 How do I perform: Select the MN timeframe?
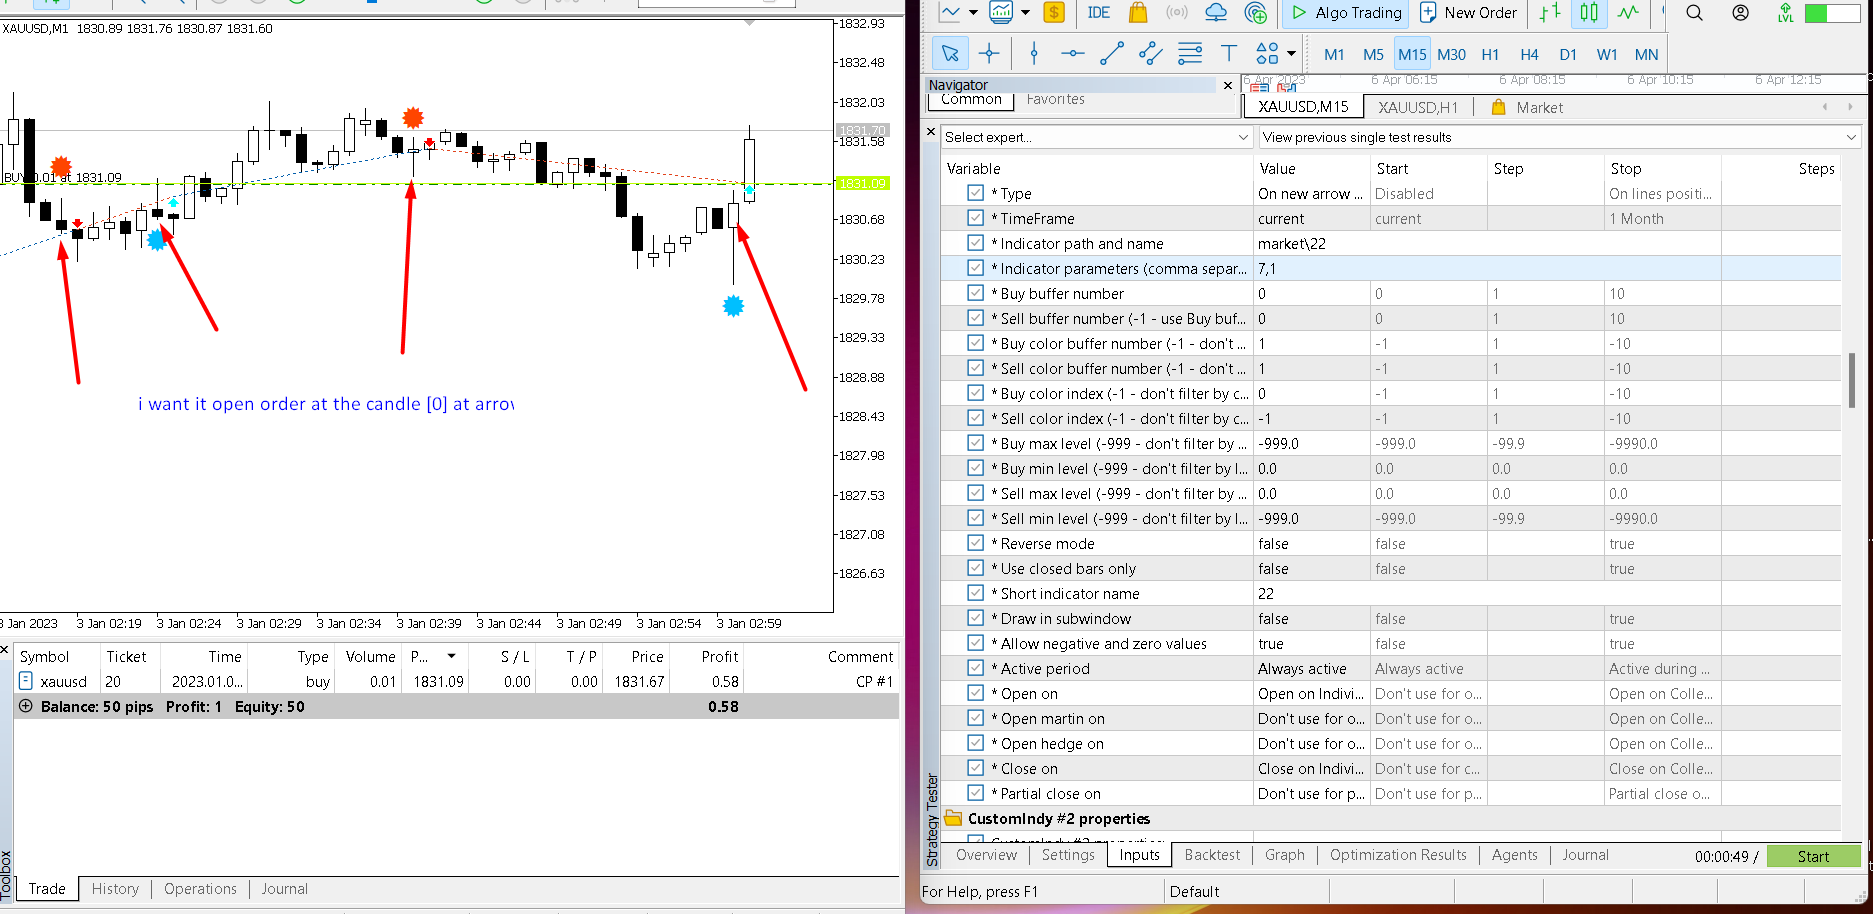pos(1646,54)
